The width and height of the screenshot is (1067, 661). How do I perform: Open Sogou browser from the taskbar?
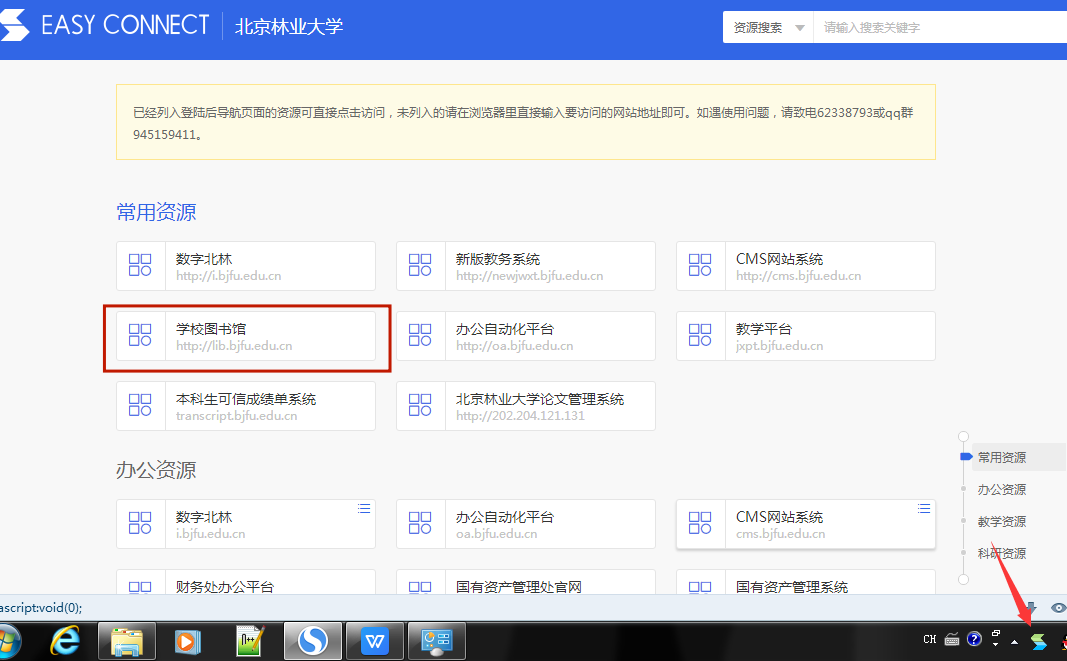pyautogui.click(x=313, y=640)
